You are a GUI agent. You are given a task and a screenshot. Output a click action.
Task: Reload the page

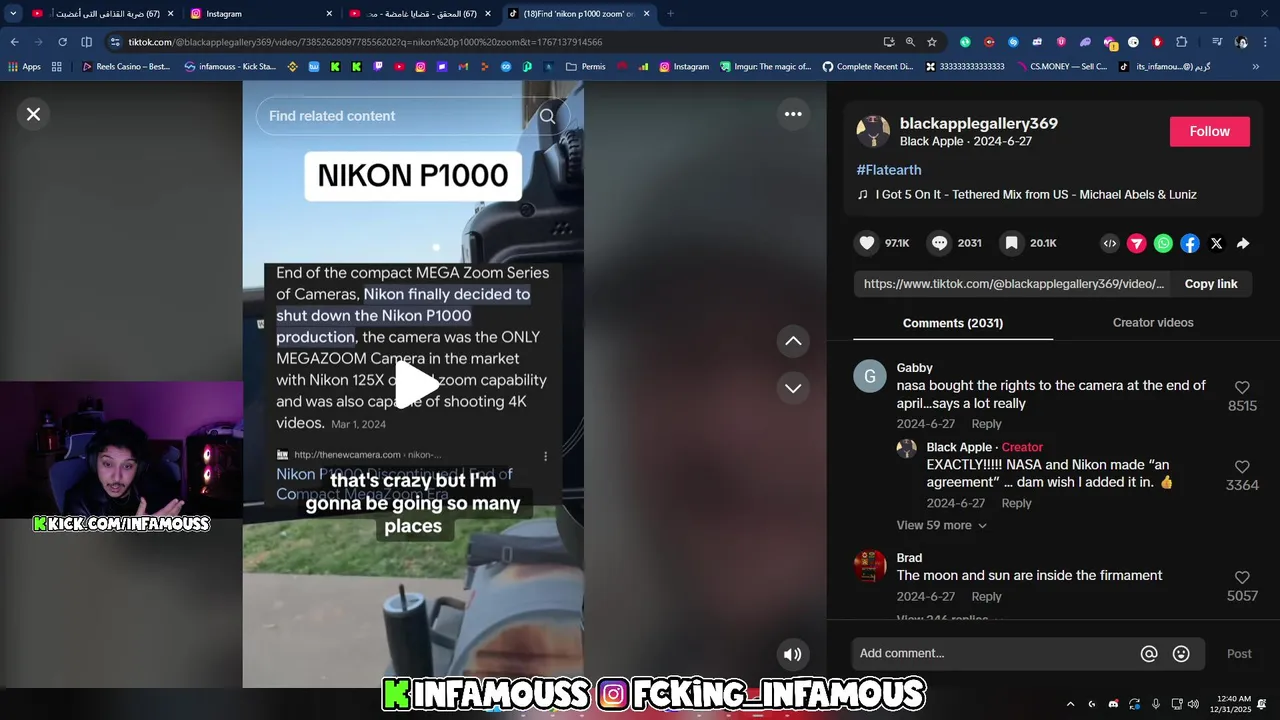tap(62, 42)
